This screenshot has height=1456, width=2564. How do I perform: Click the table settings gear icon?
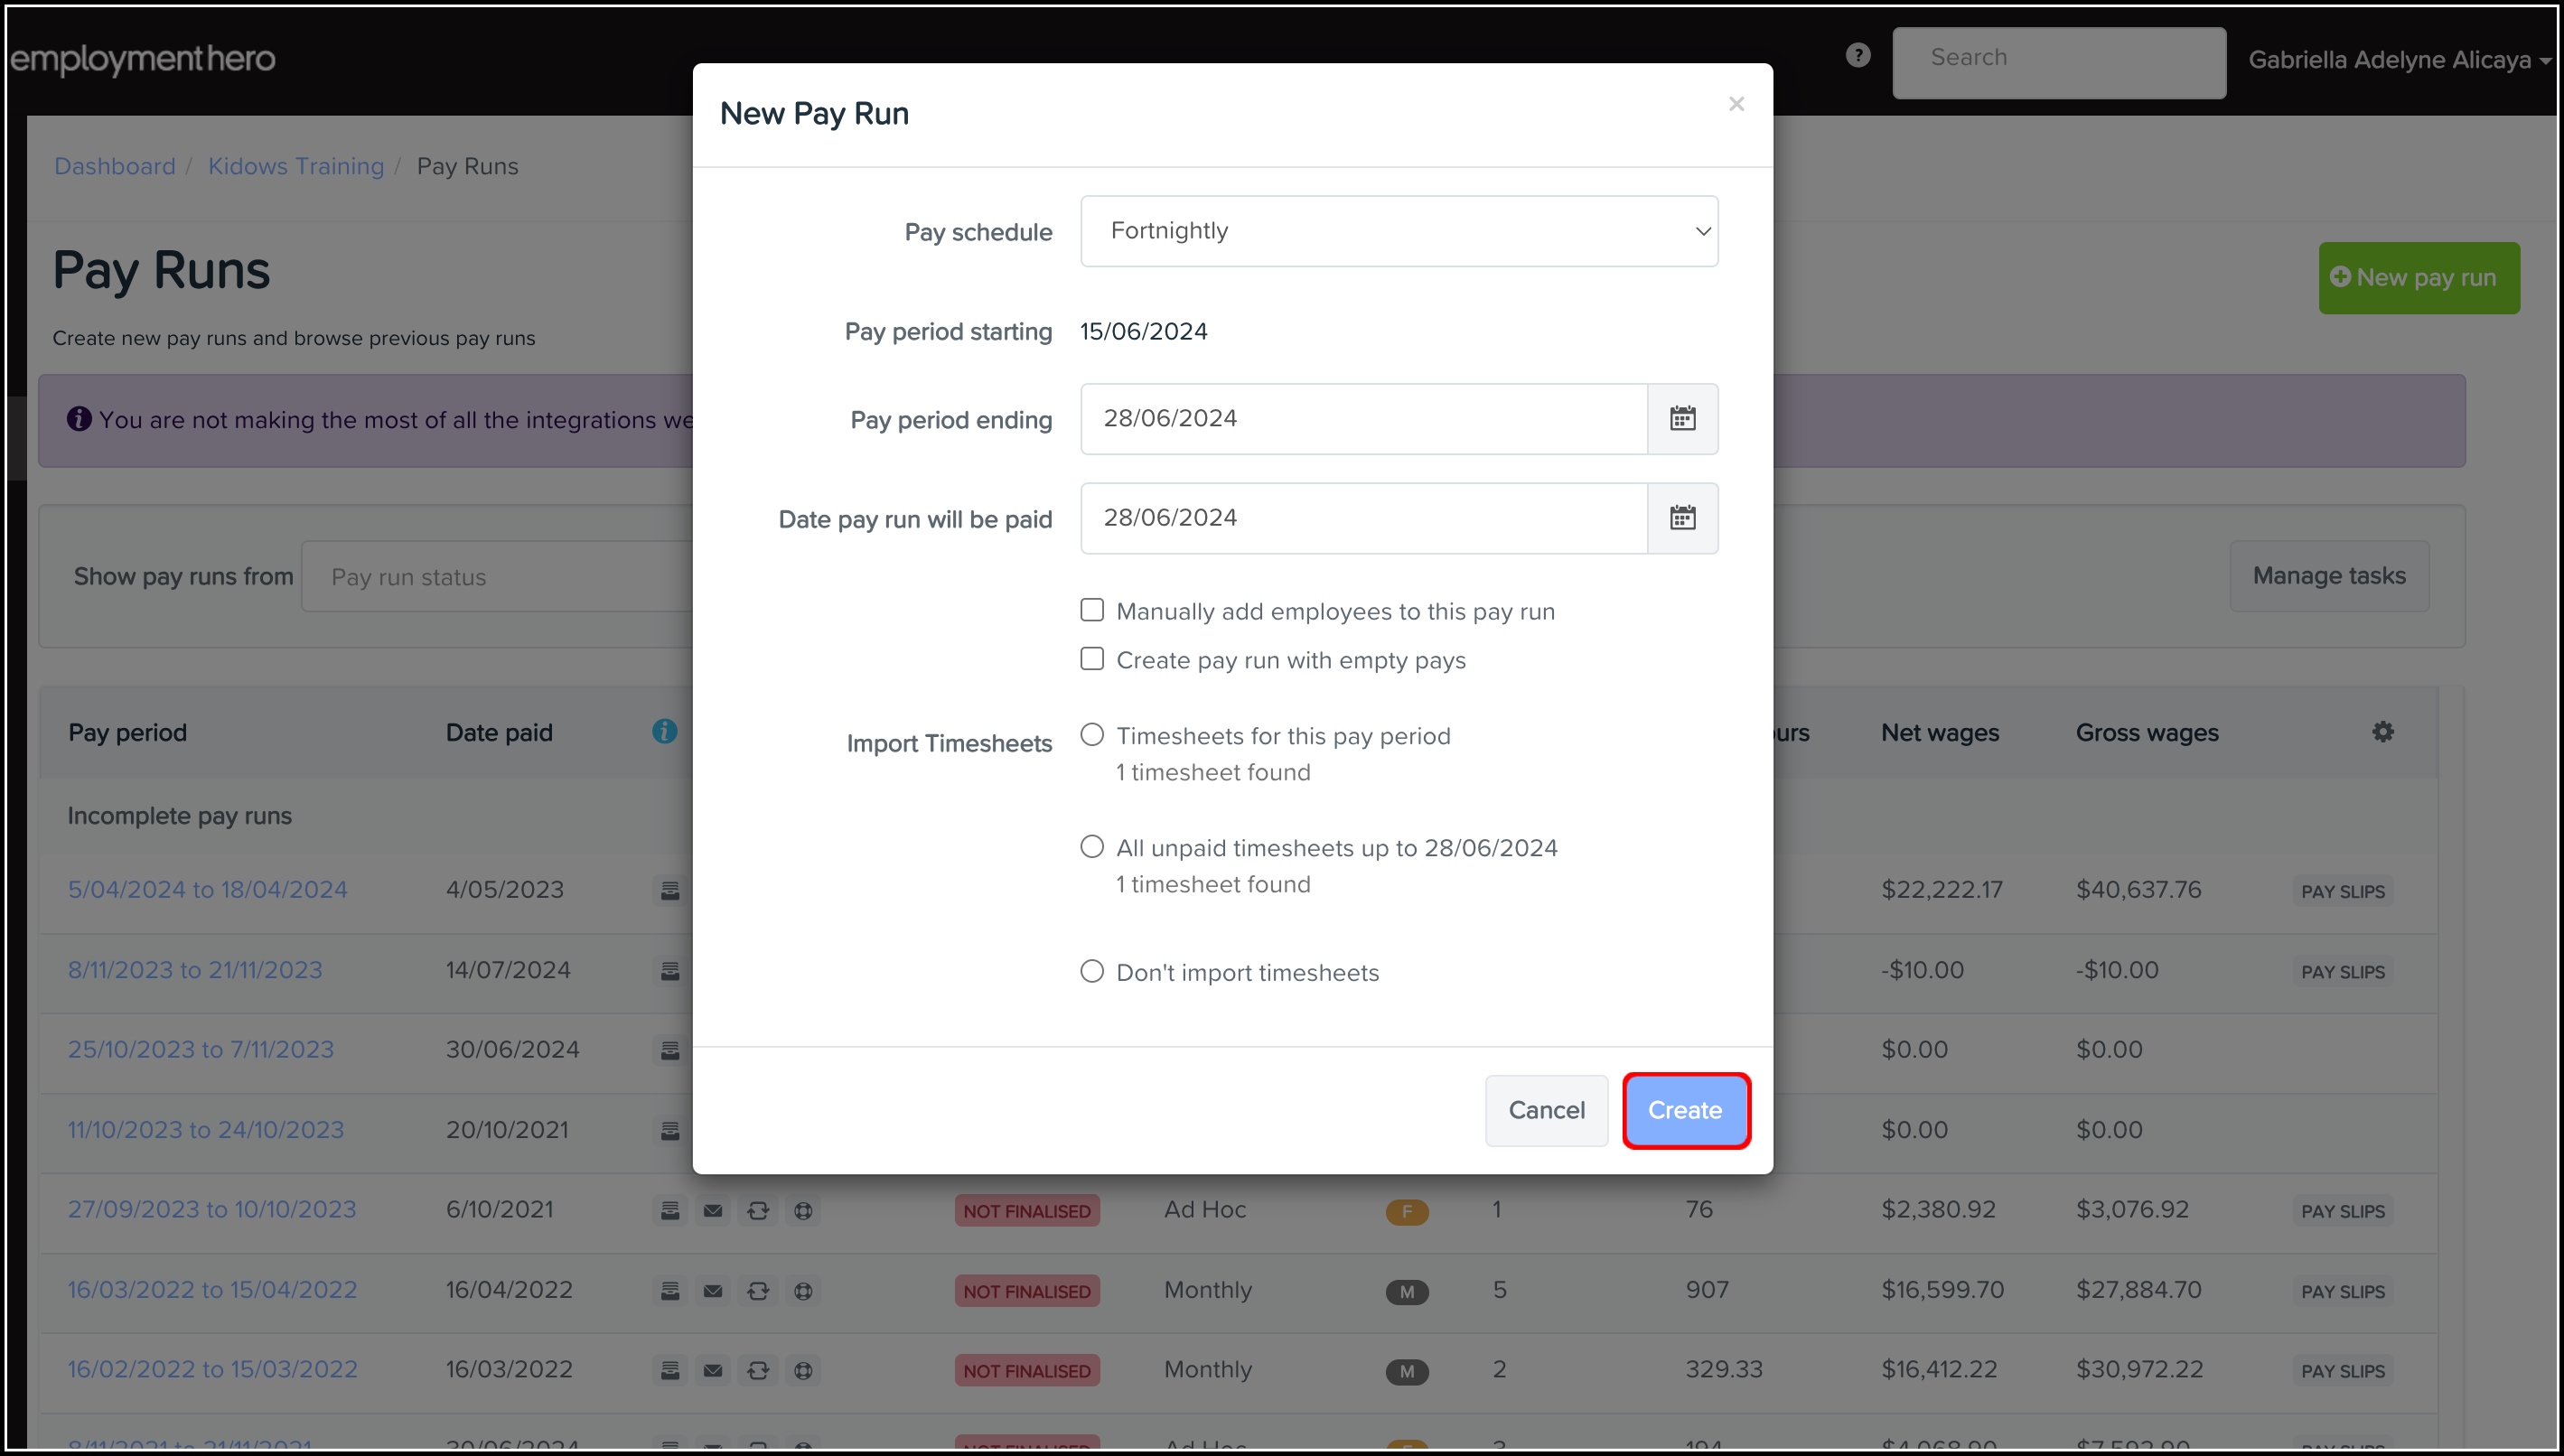2382,732
